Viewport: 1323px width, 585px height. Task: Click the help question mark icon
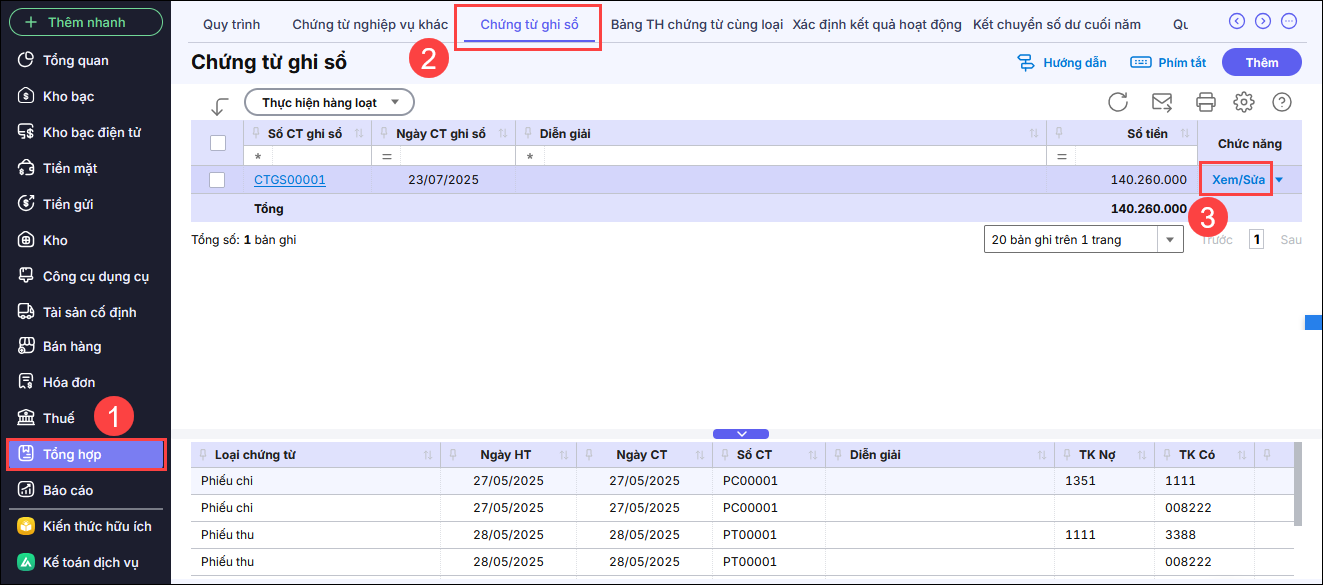coord(1282,102)
